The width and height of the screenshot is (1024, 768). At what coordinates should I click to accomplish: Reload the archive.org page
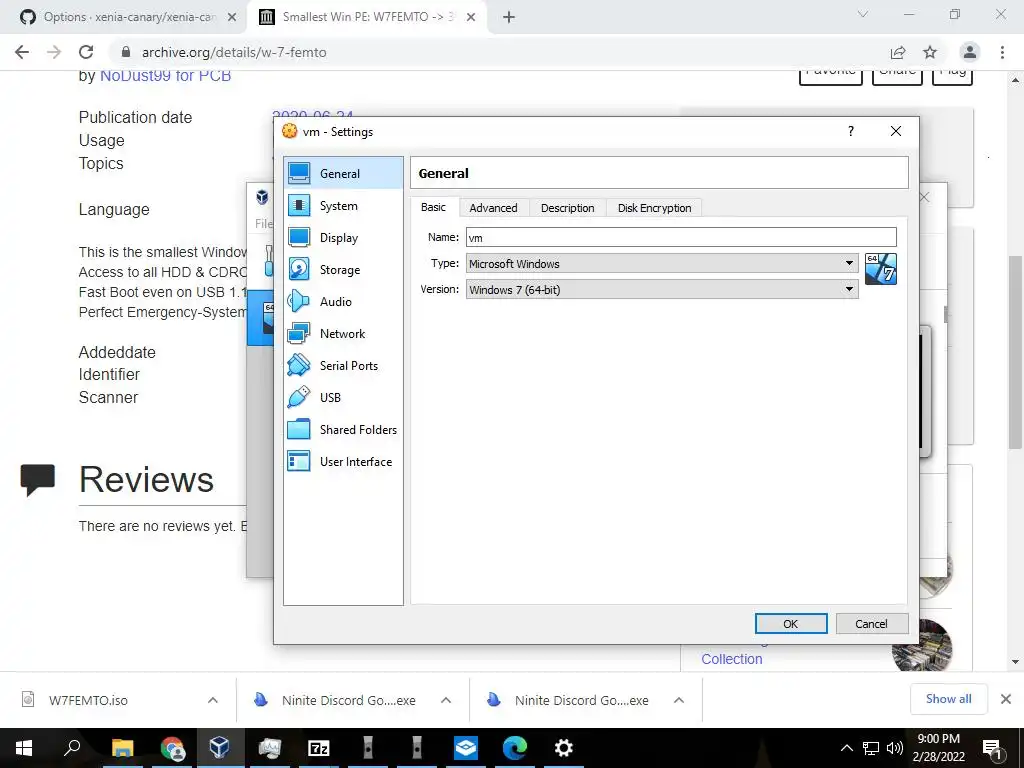tap(86, 52)
